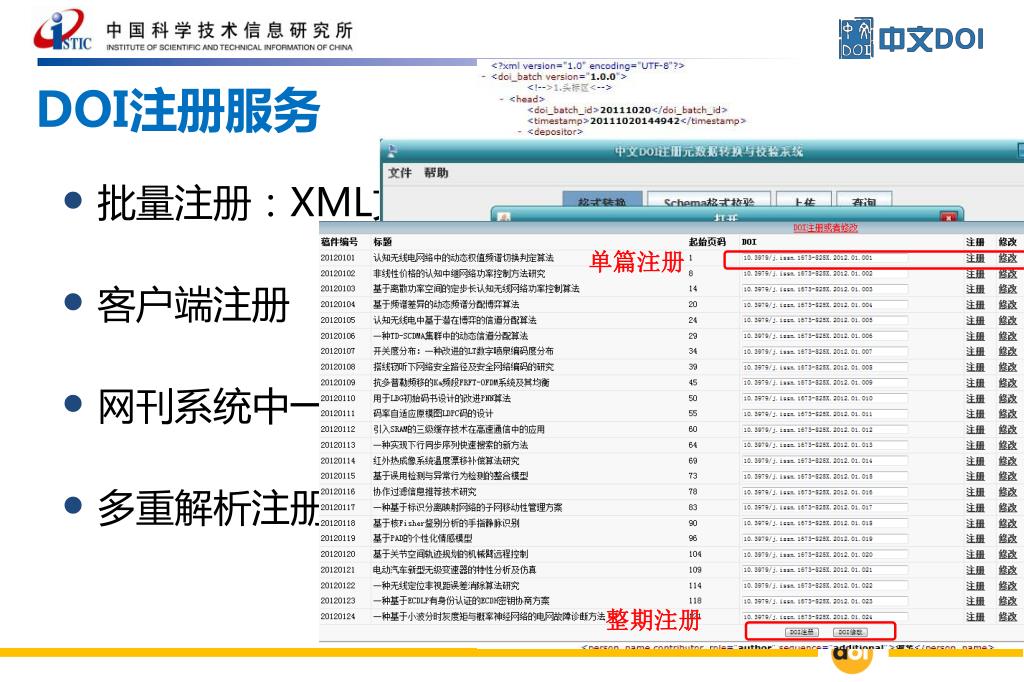Open the DOI注册或者修改 red link

(825, 228)
